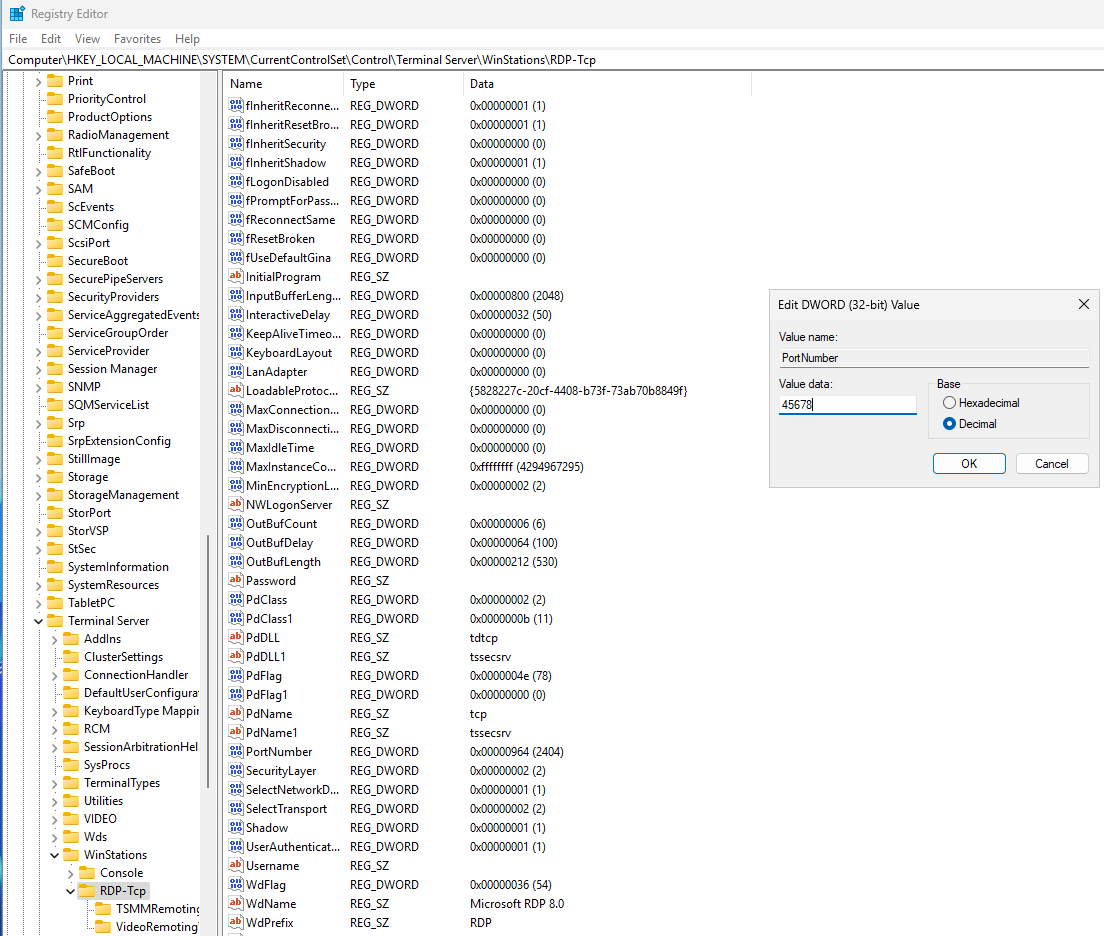1104x936 pixels.
Task: Select the UserAuthentication DWORD icon
Action: (236, 847)
